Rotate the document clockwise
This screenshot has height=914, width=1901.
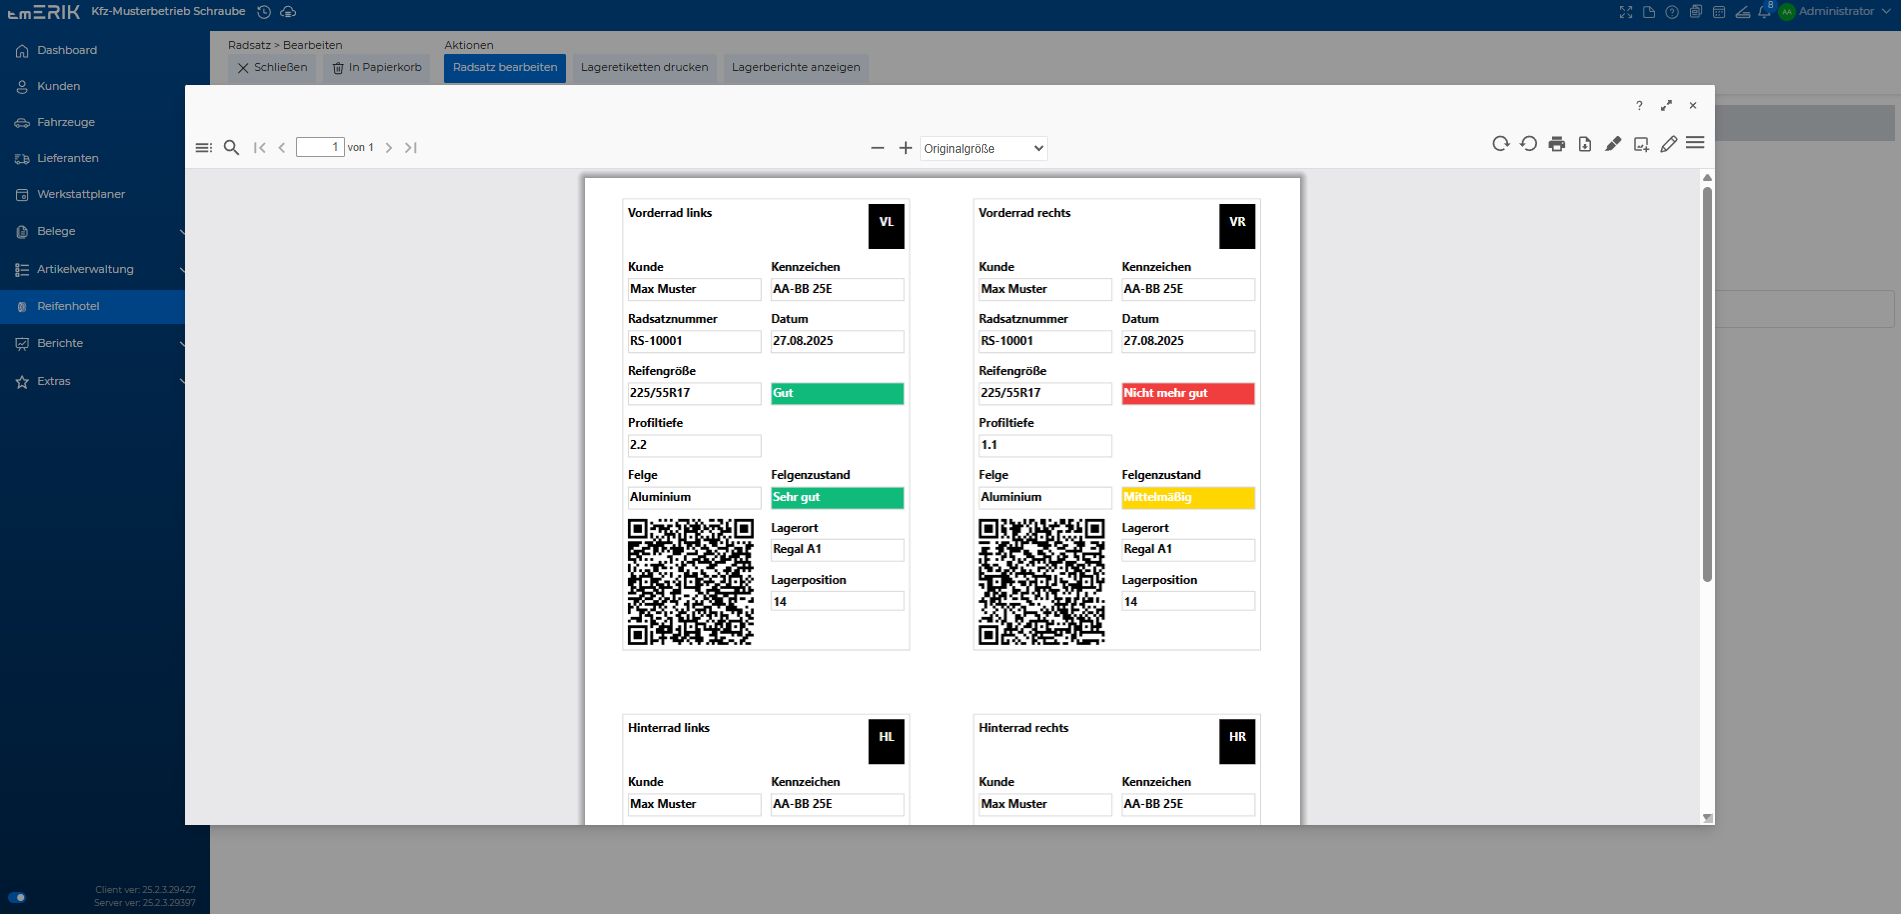1500,144
